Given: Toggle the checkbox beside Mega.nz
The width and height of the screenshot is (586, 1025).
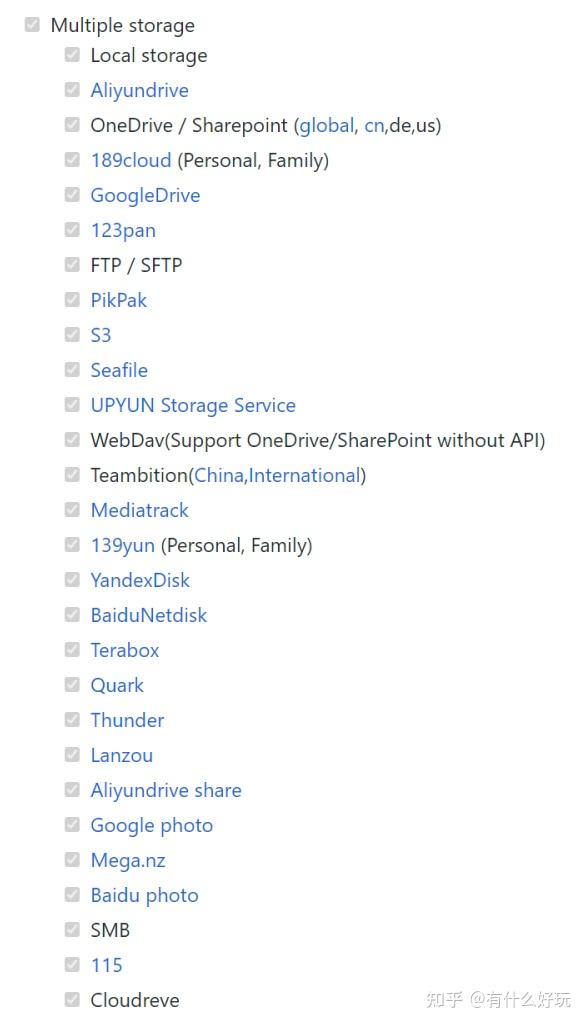Looking at the screenshot, I should [71, 859].
